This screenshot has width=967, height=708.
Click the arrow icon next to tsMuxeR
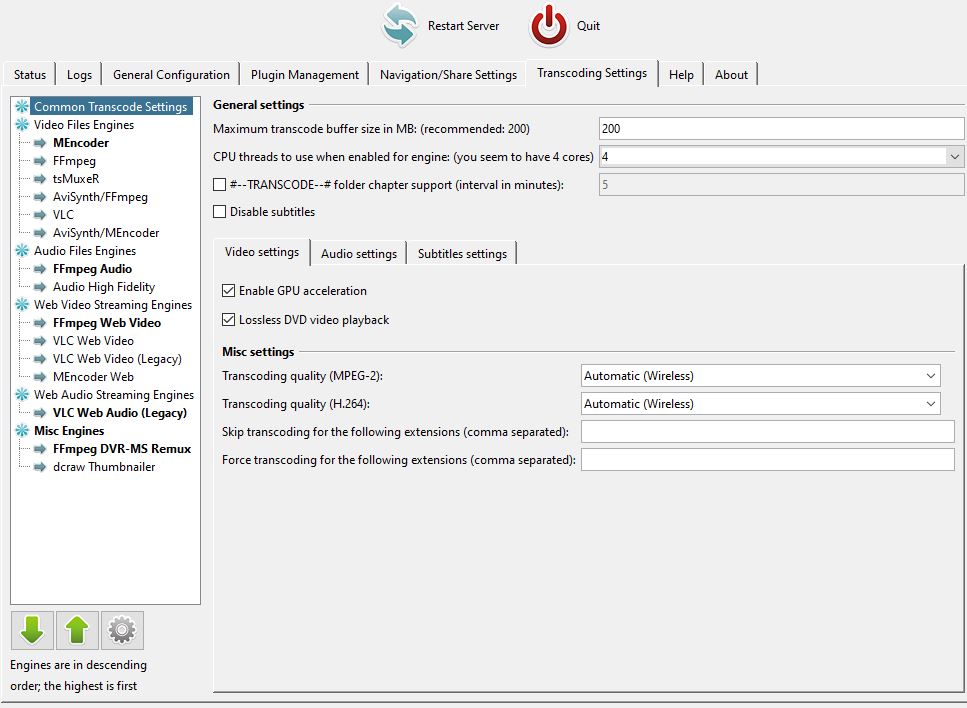pyautogui.click(x=40, y=179)
